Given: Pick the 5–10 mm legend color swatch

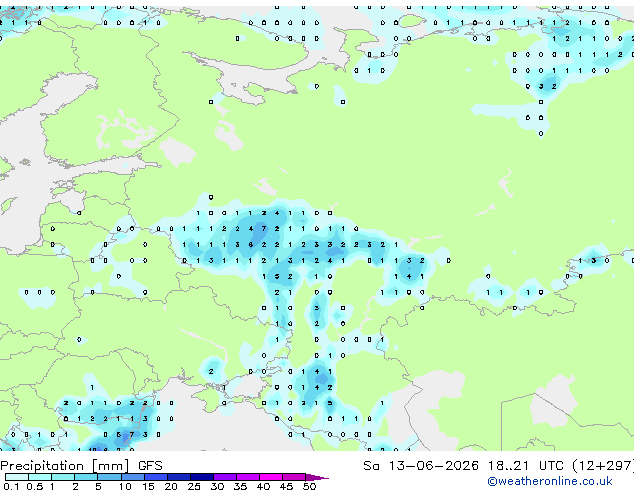Looking at the screenshot, I should [x=109, y=477].
